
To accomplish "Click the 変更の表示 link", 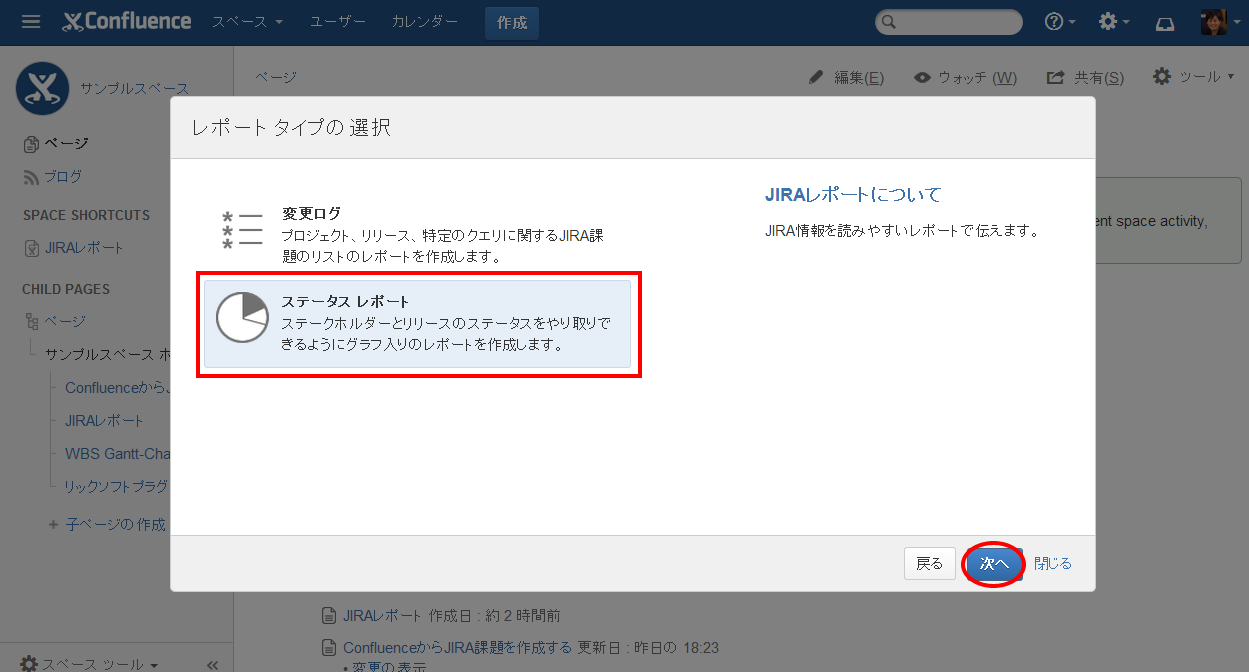I will click(389, 667).
